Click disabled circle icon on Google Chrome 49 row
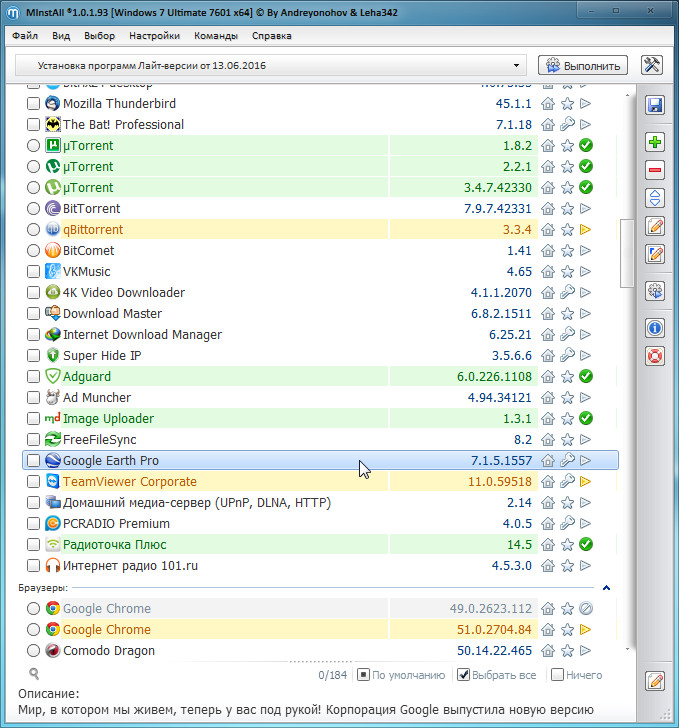679x728 pixels. coord(586,608)
